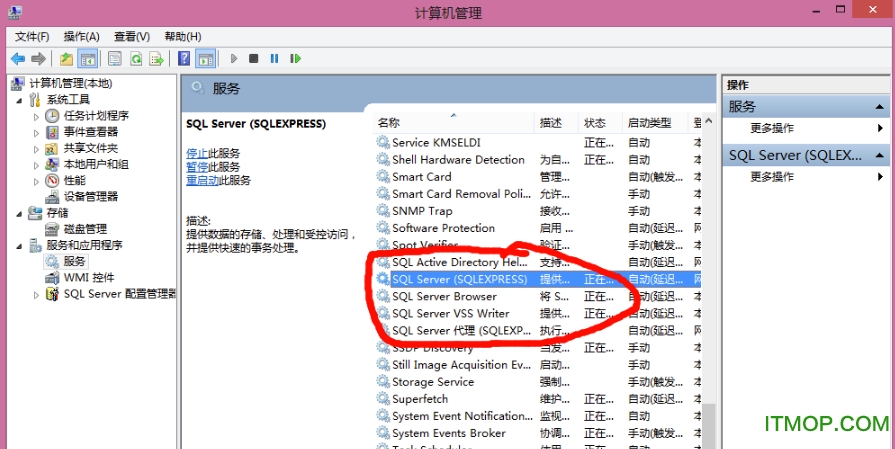The width and height of the screenshot is (895, 449).
Task: Select Smart Card Removal Policy service
Action: (538, 194)
